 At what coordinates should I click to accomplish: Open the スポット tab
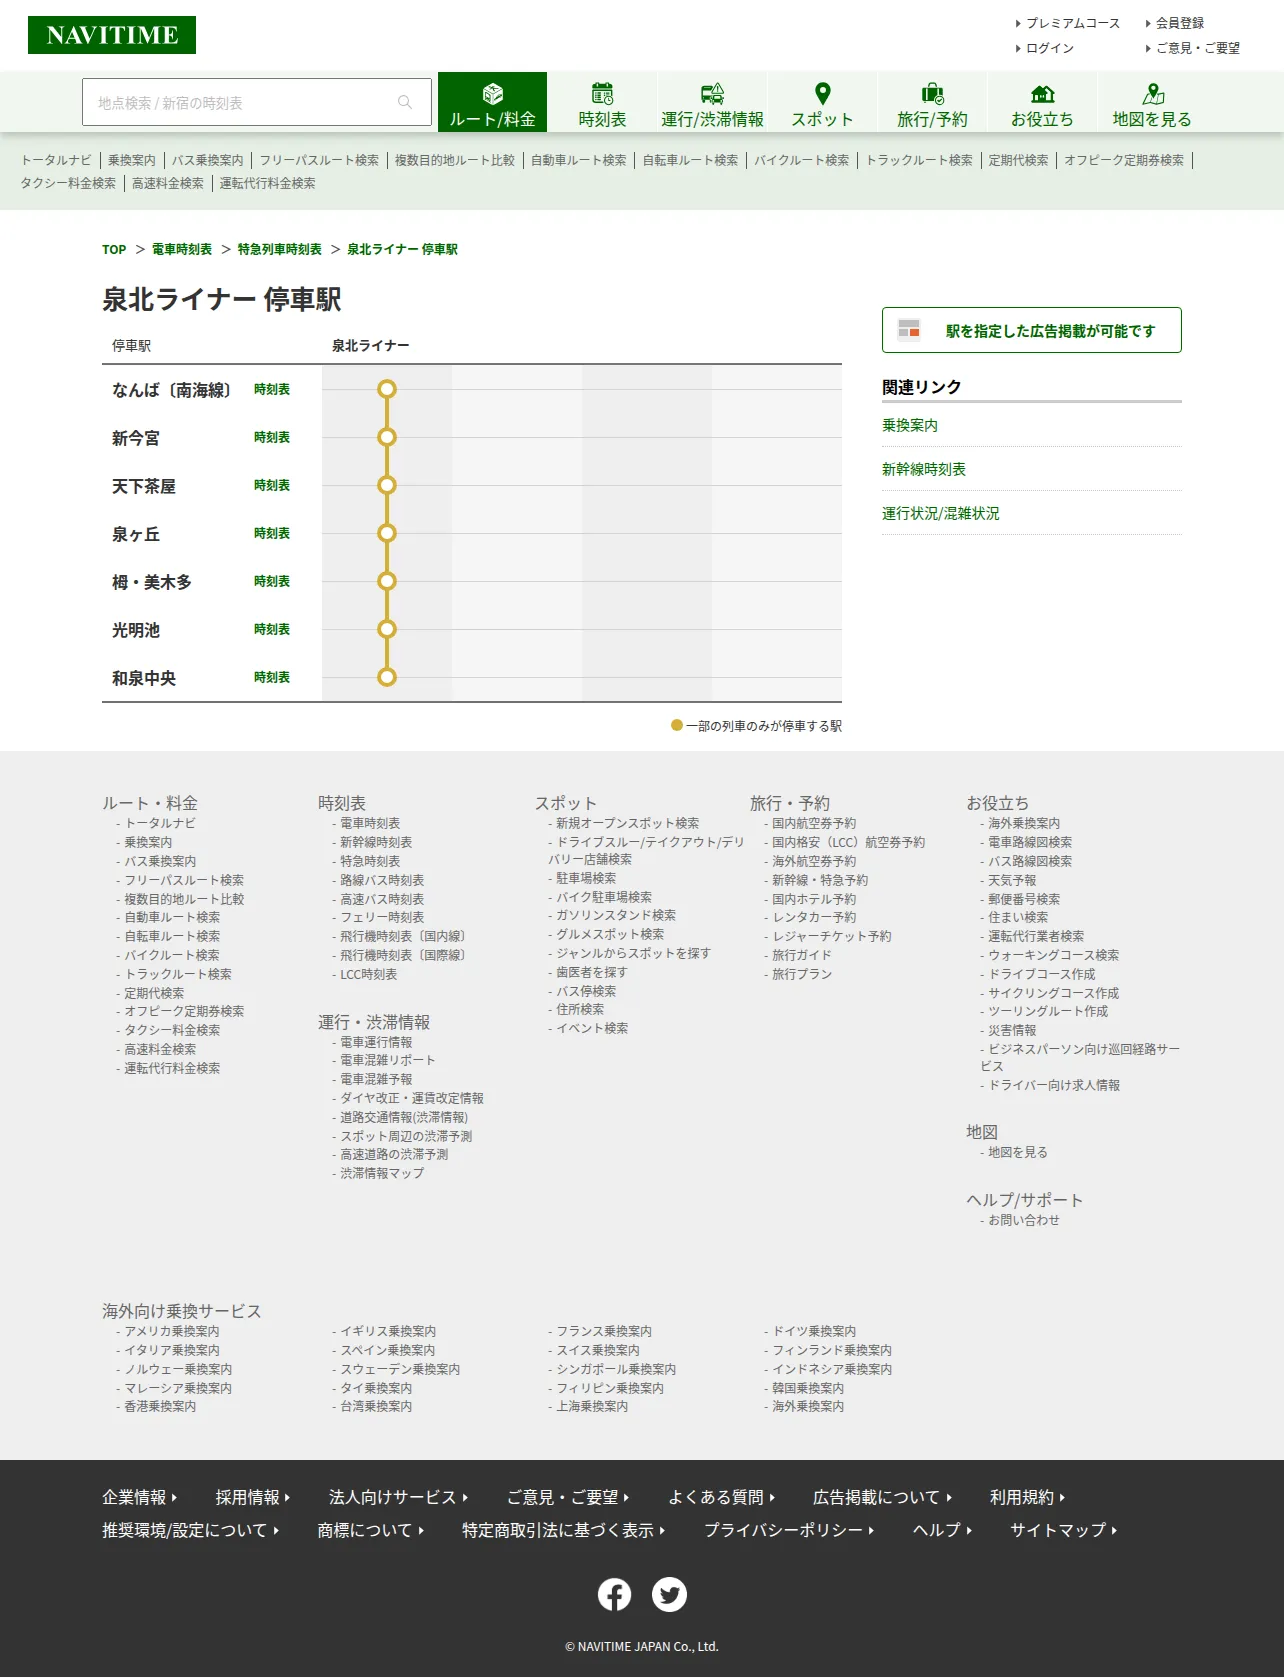point(822,102)
